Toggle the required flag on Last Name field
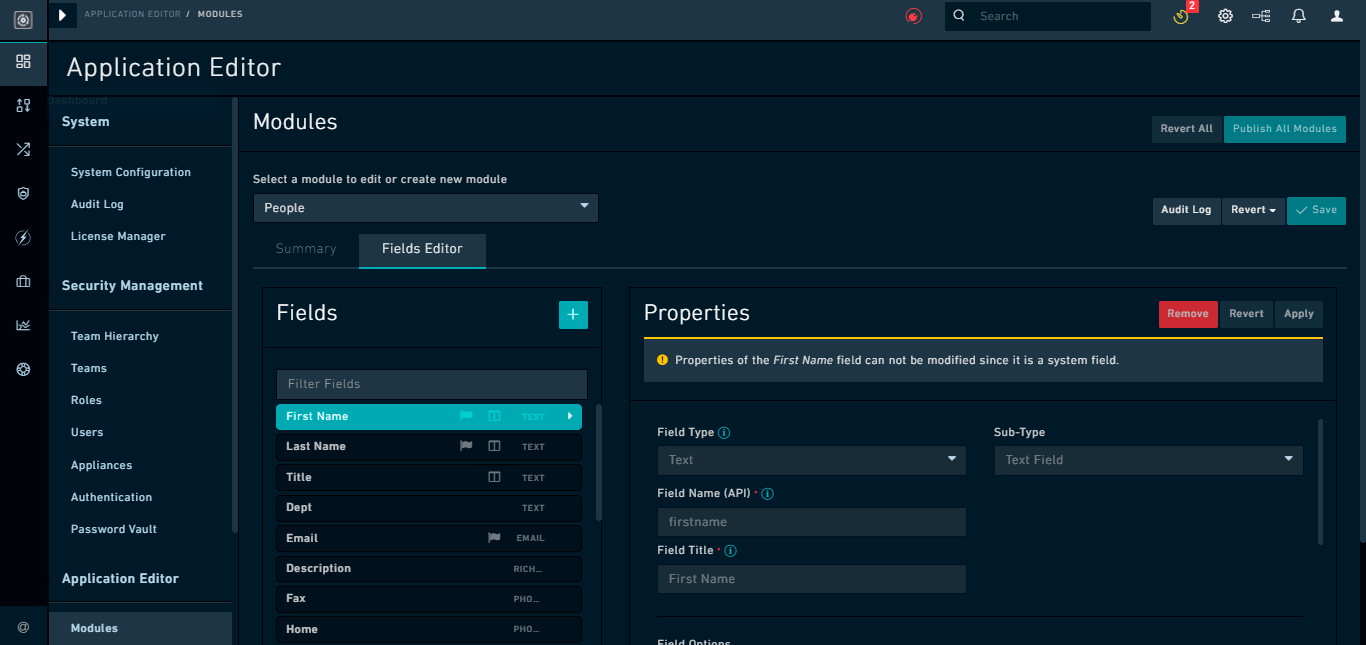Viewport: 1366px width, 645px height. tap(465, 446)
